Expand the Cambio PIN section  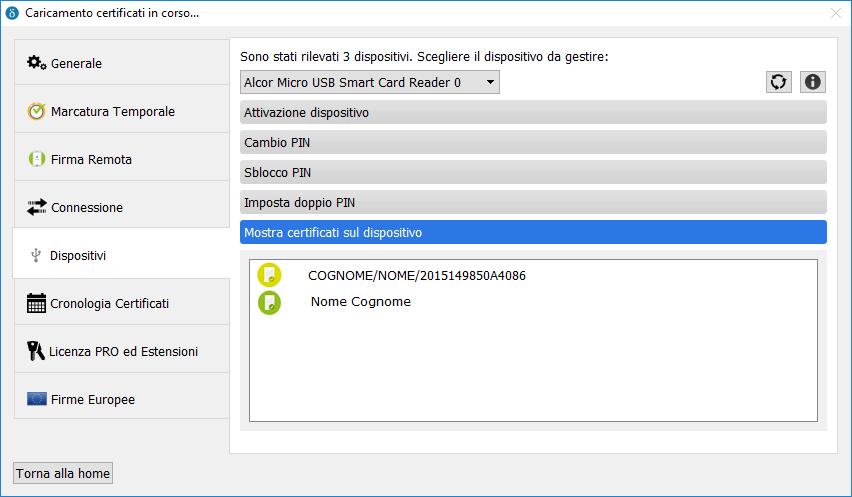pyautogui.click(x=533, y=143)
